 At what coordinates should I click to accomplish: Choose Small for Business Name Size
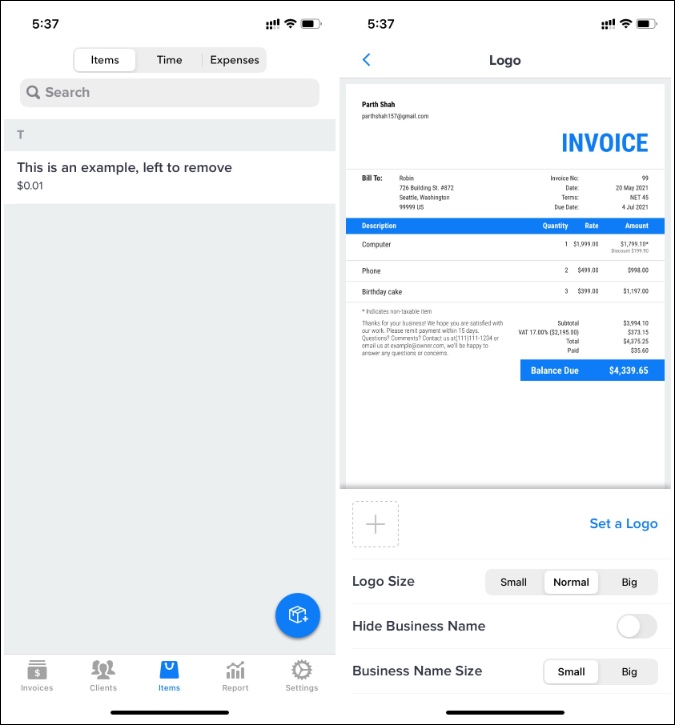click(571, 672)
